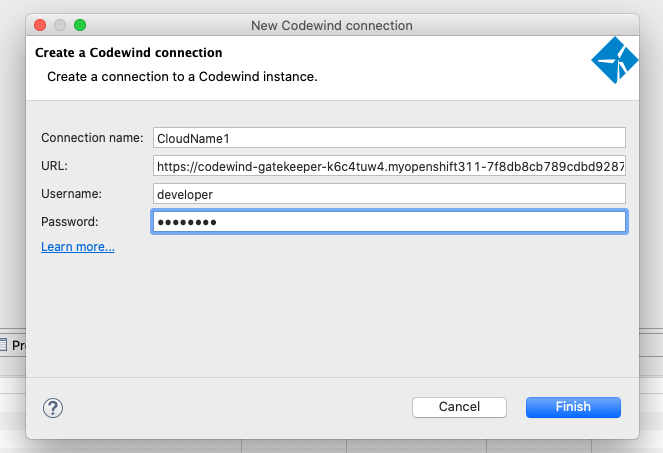Close the New Codewind connection dialog

pos(40,25)
